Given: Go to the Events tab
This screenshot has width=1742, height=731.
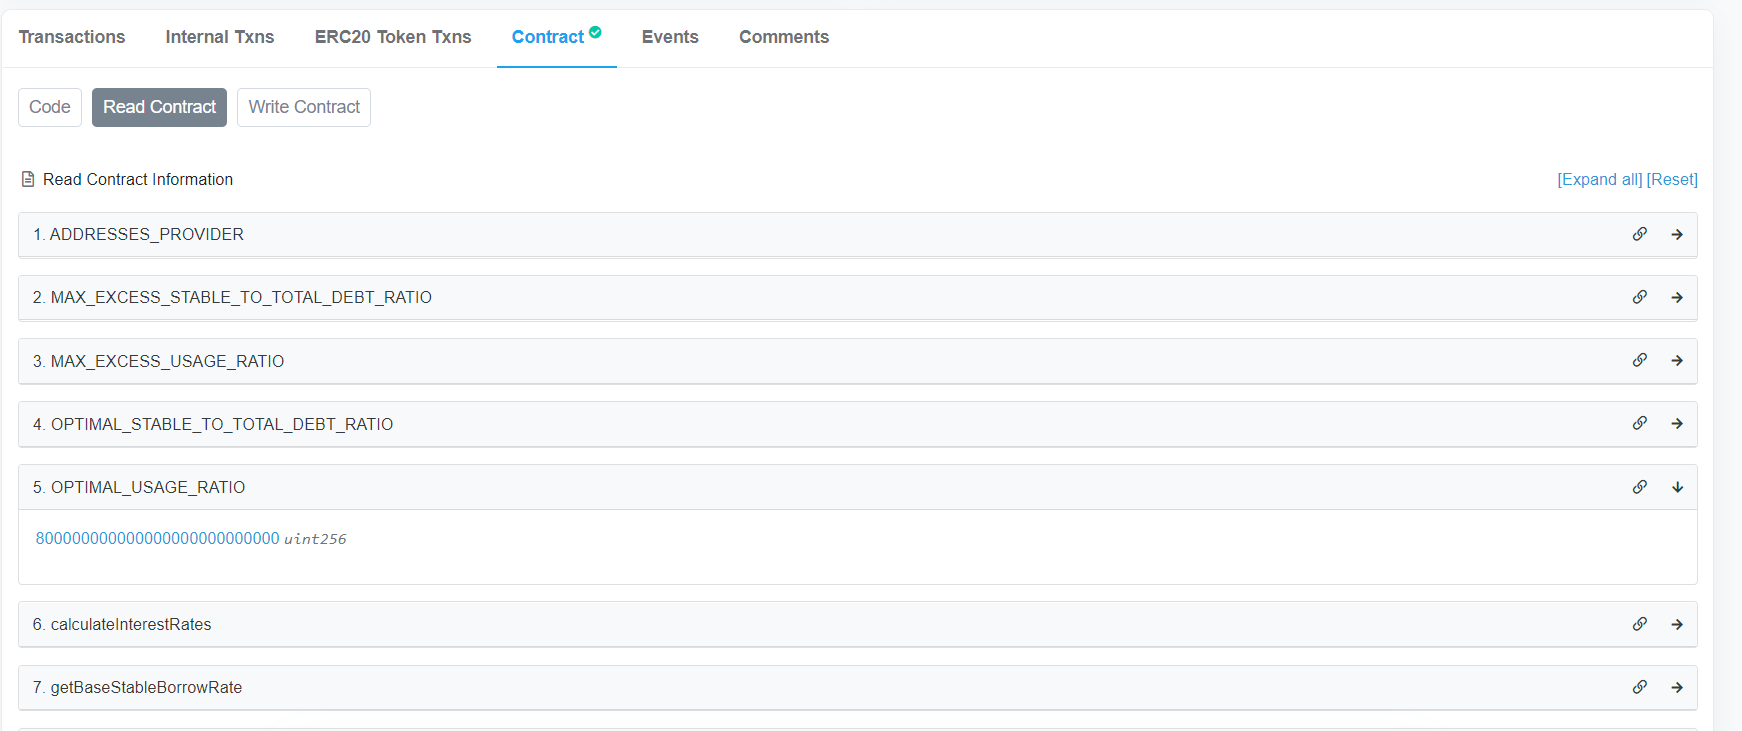Looking at the screenshot, I should click(x=670, y=37).
